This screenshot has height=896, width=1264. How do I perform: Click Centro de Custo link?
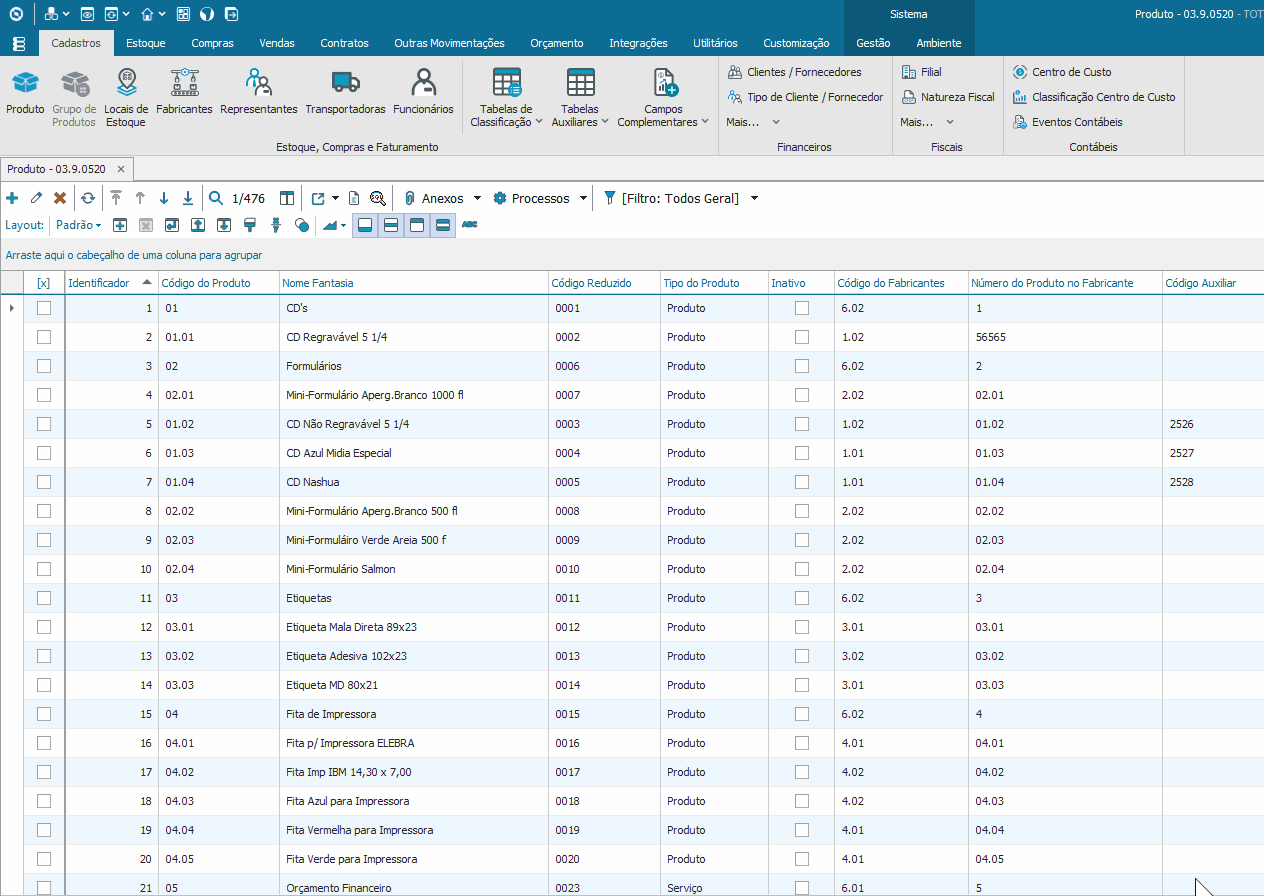(1070, 72)
